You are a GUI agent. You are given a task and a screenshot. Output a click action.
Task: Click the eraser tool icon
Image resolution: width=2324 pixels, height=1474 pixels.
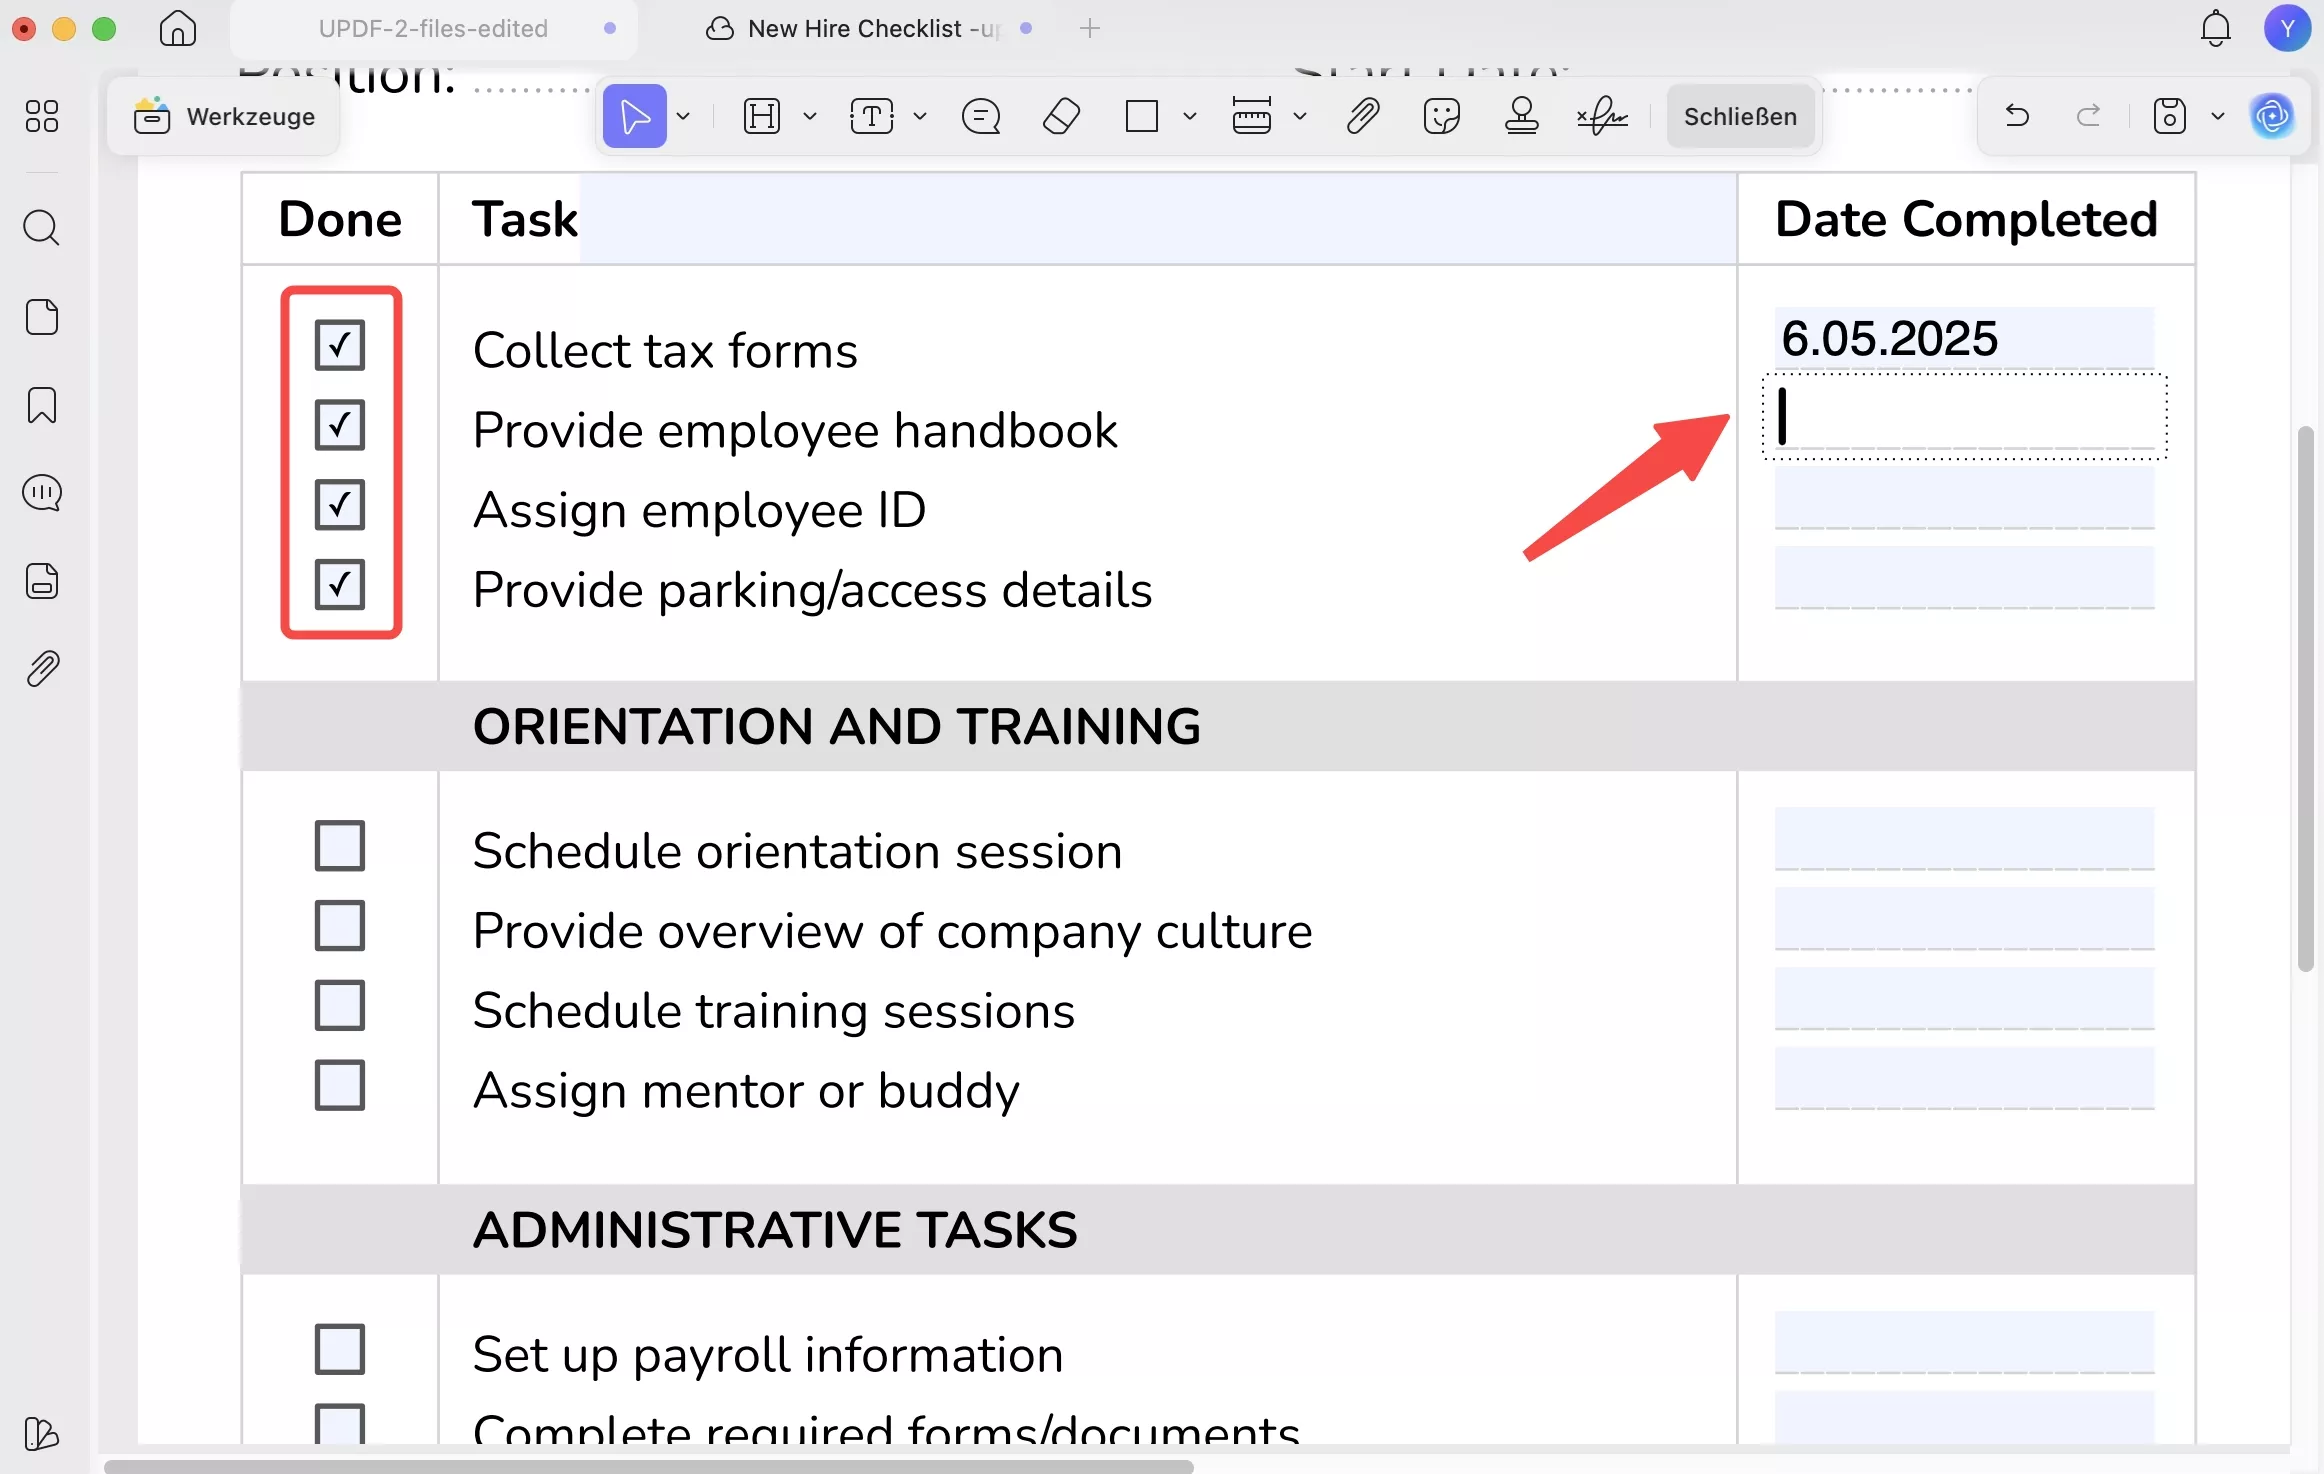(x=1061, y=117)
